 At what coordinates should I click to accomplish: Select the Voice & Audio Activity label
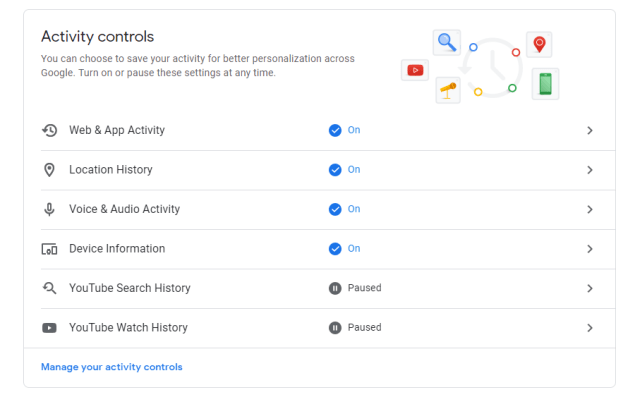click(x=124, y=209)
